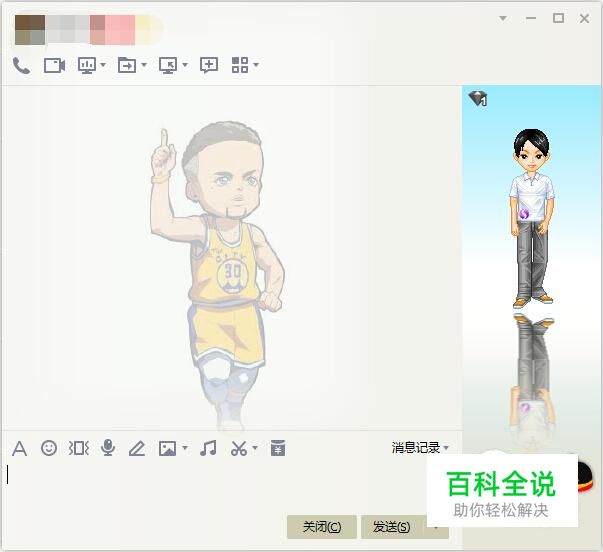603x552 pixels.
Task: Click the 发送(S) send button
Action: coord(391,527)
